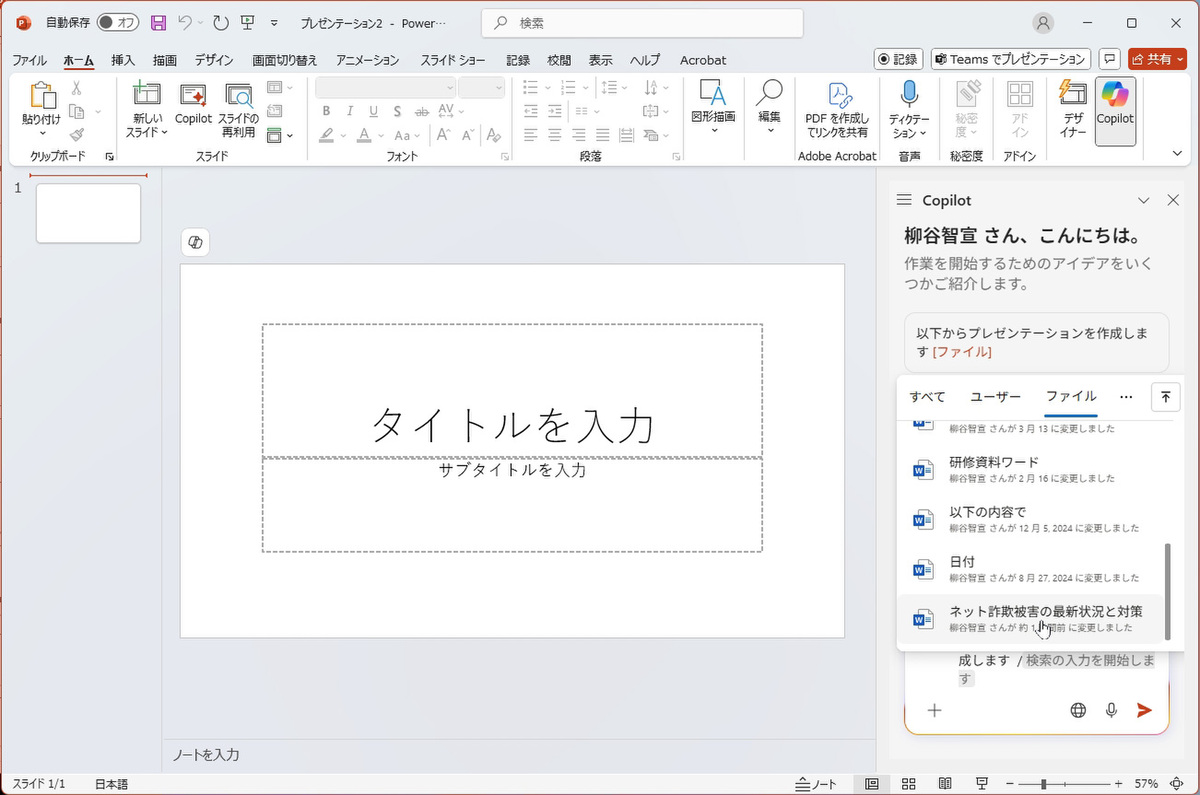Click the Copilot send arrow button
Image resolution: width=1200 pixels, height=795 pixels.
pyautogui.click(x=1144, y=710)
